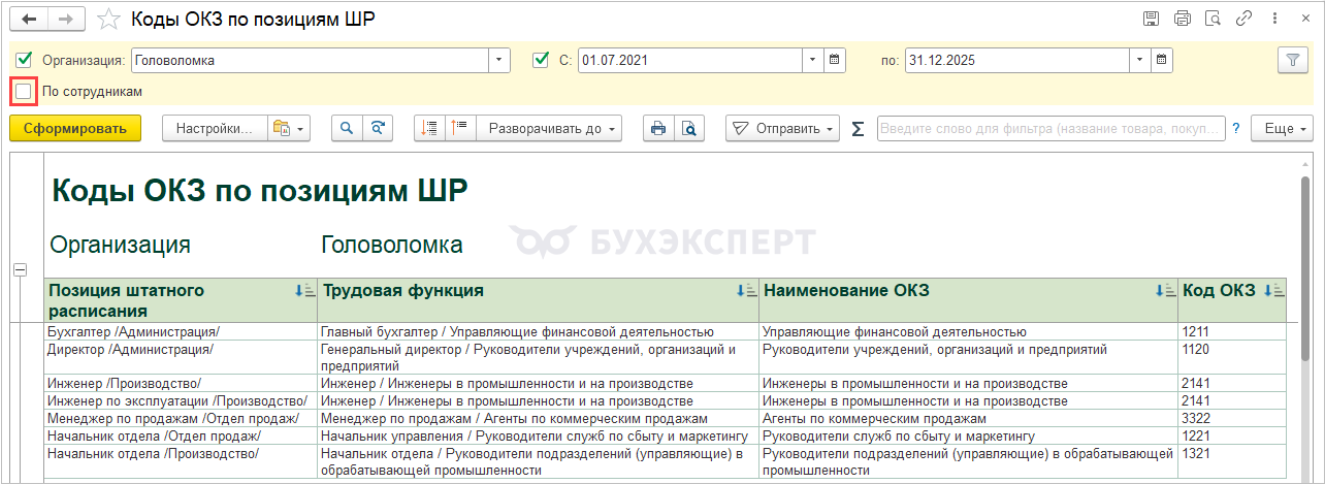The width and height of the screenshot is (1325, 489).
Task: Click code cell 1221
Action: tap(1233, 436)
